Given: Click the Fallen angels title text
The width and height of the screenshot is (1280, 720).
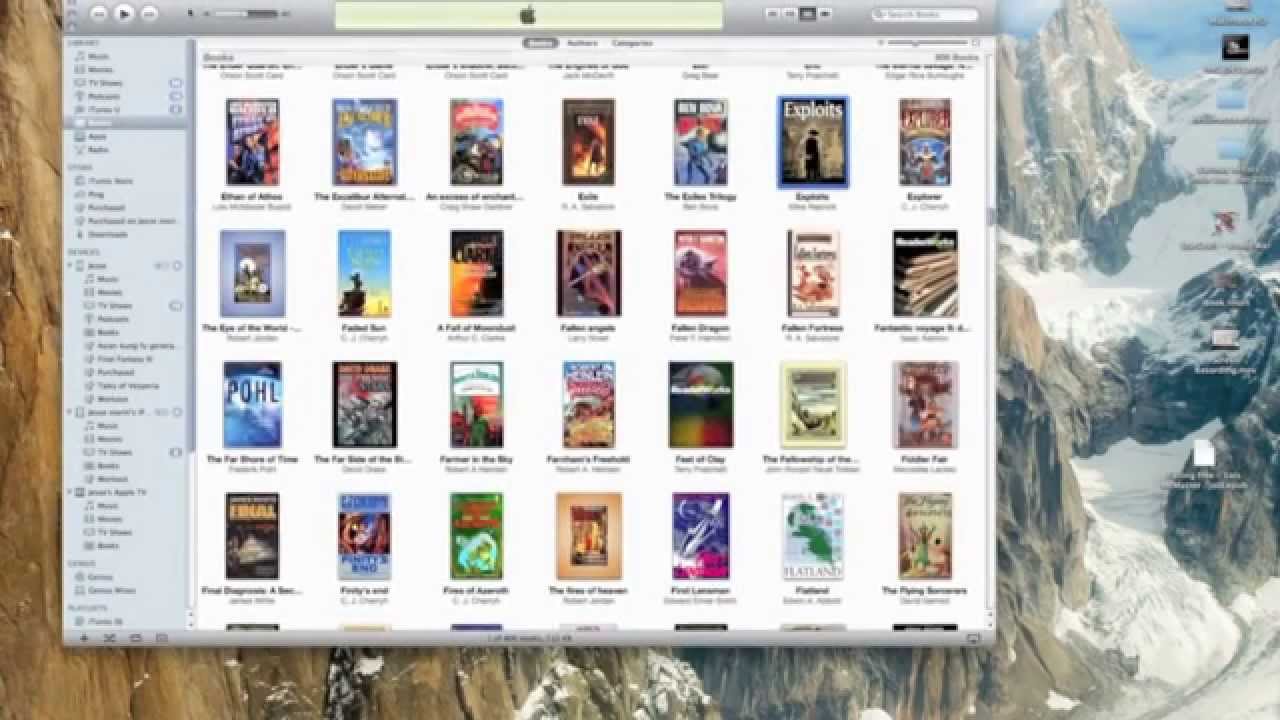Looking at the screenshot, I should [x=588, y=328].
